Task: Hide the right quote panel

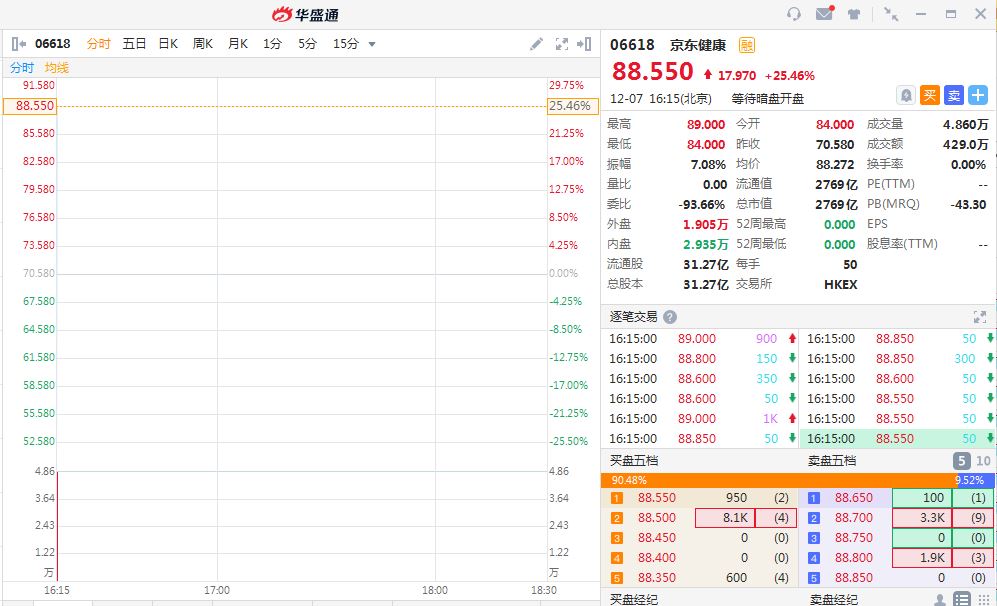Action: (585, 44)
